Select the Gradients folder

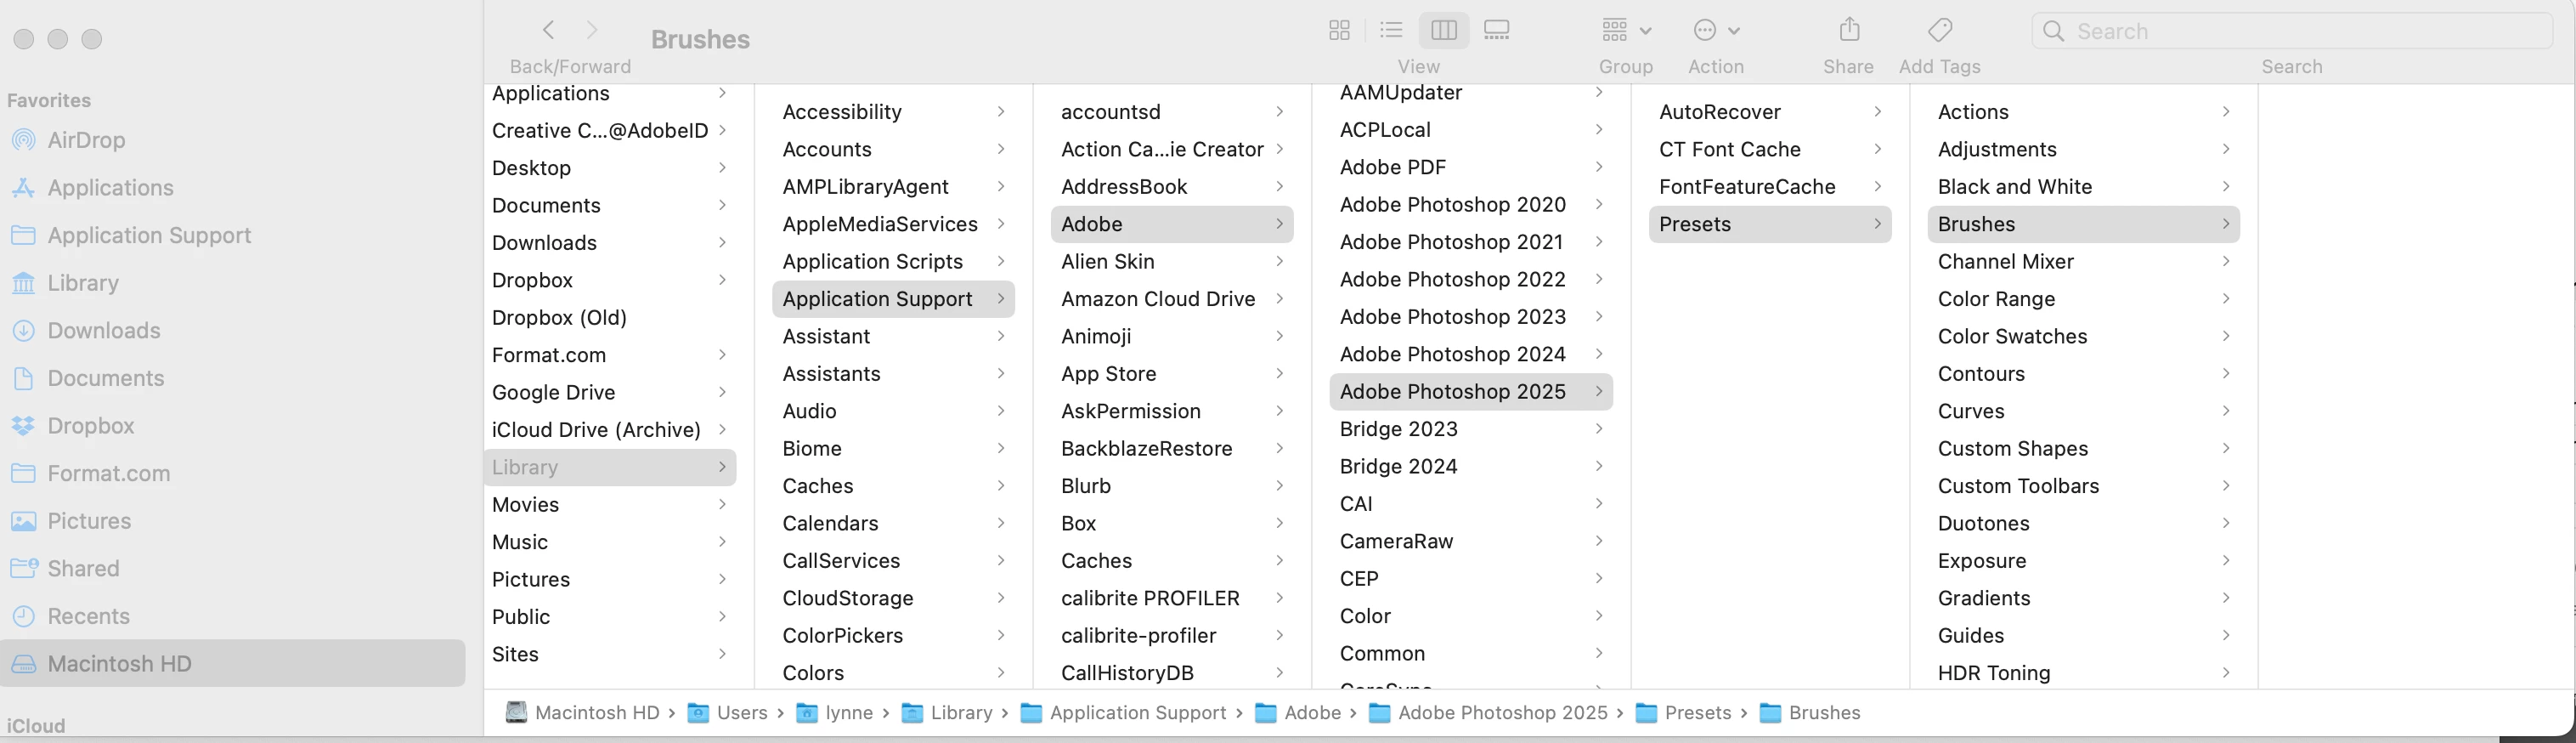2084,598
